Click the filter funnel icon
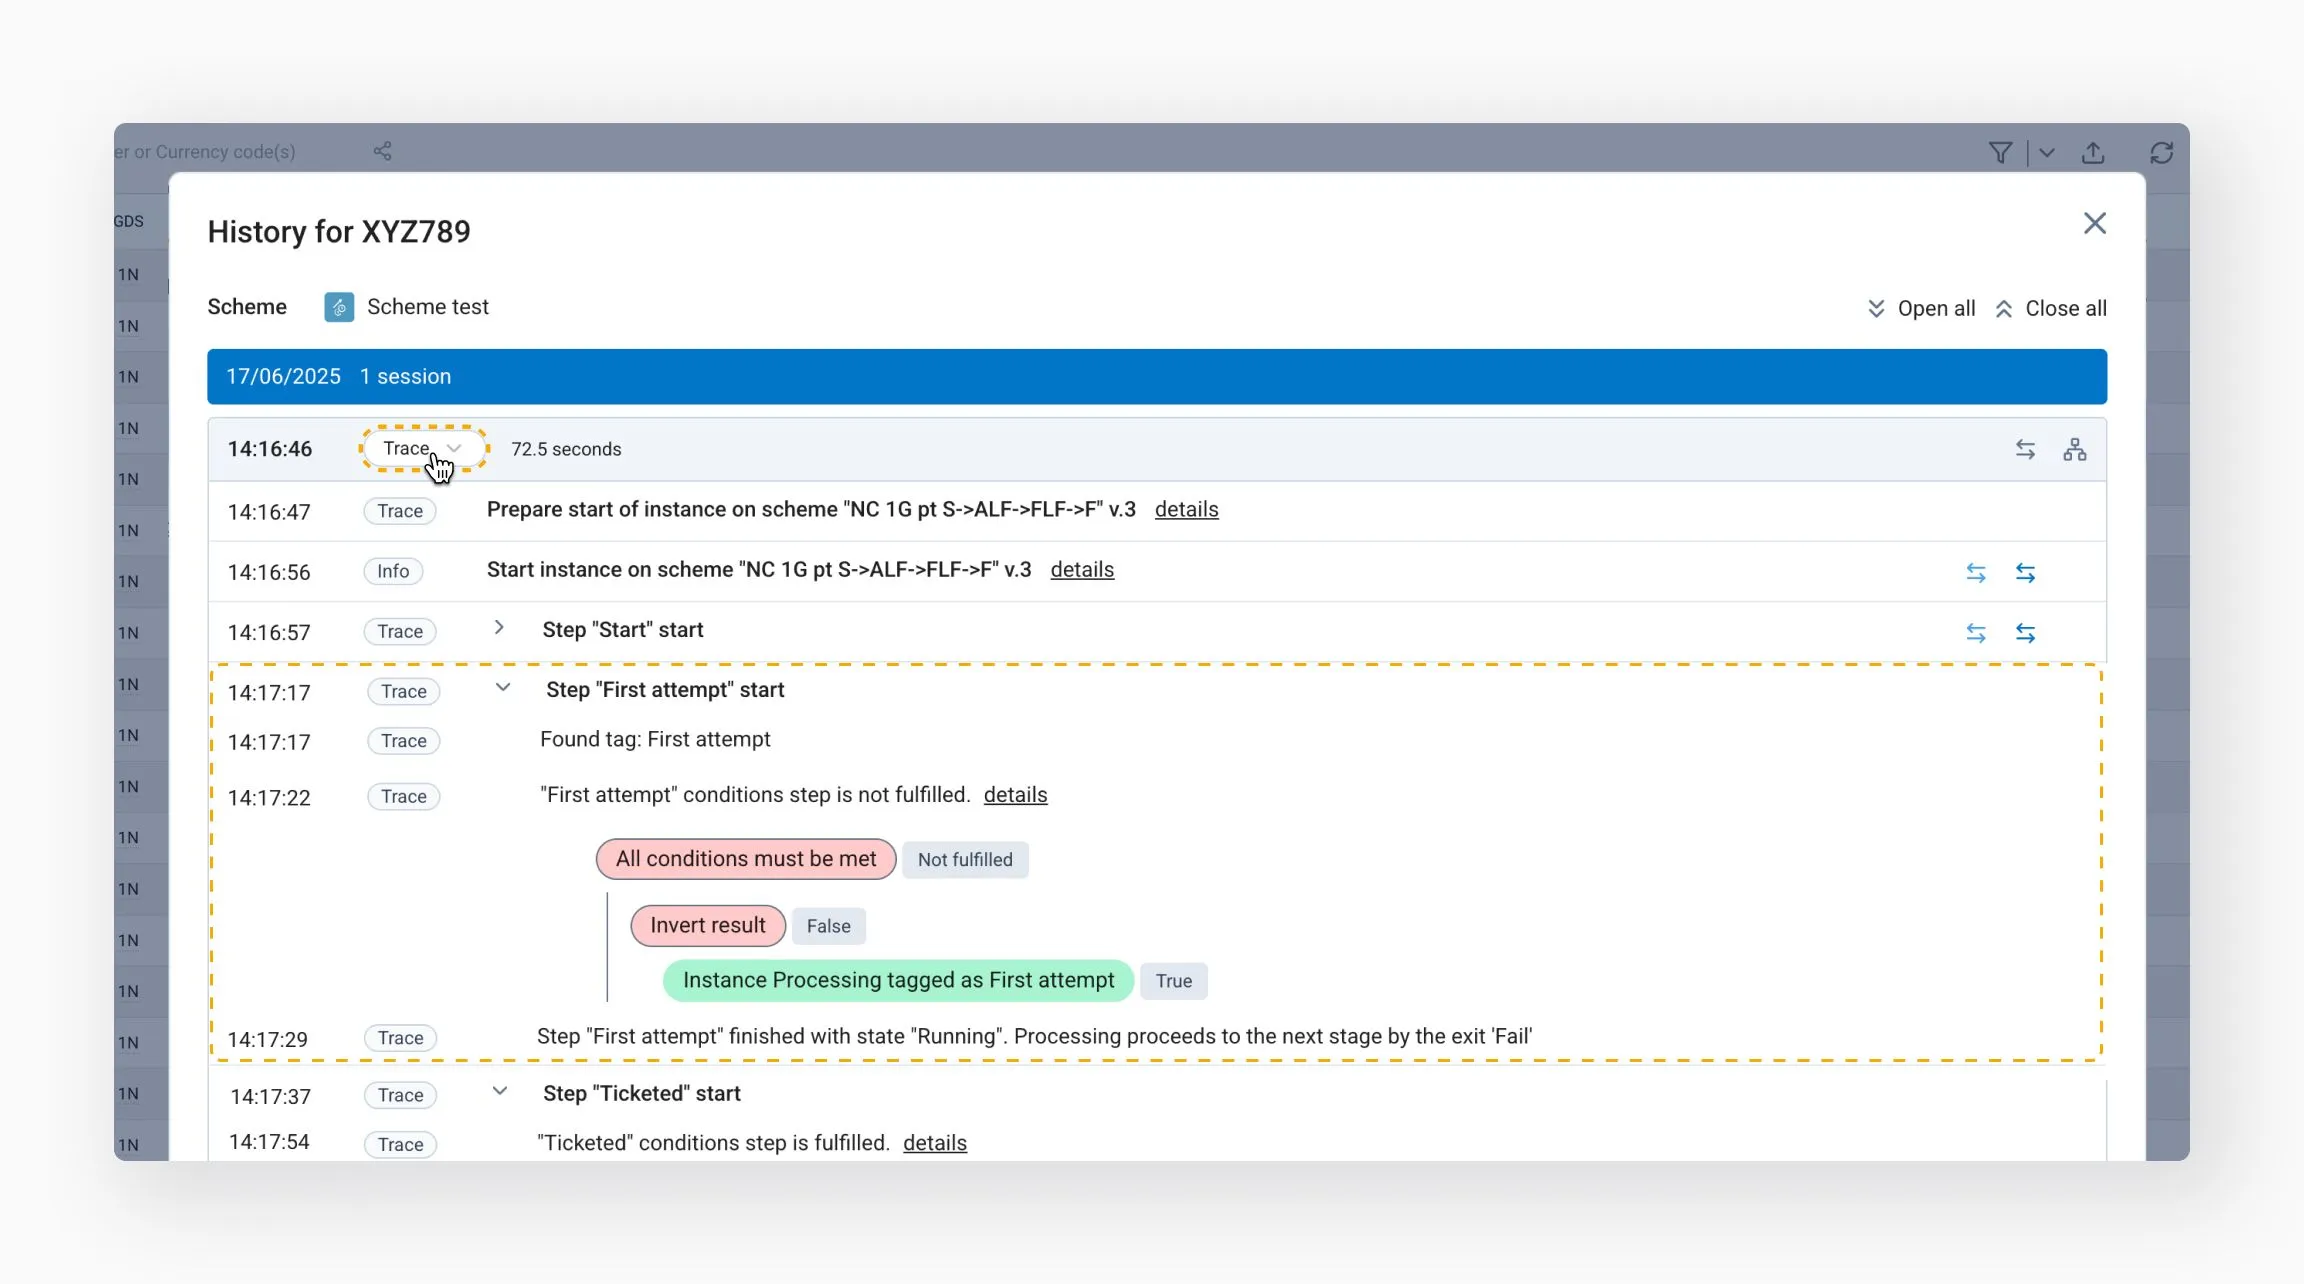 [2000, 152]
